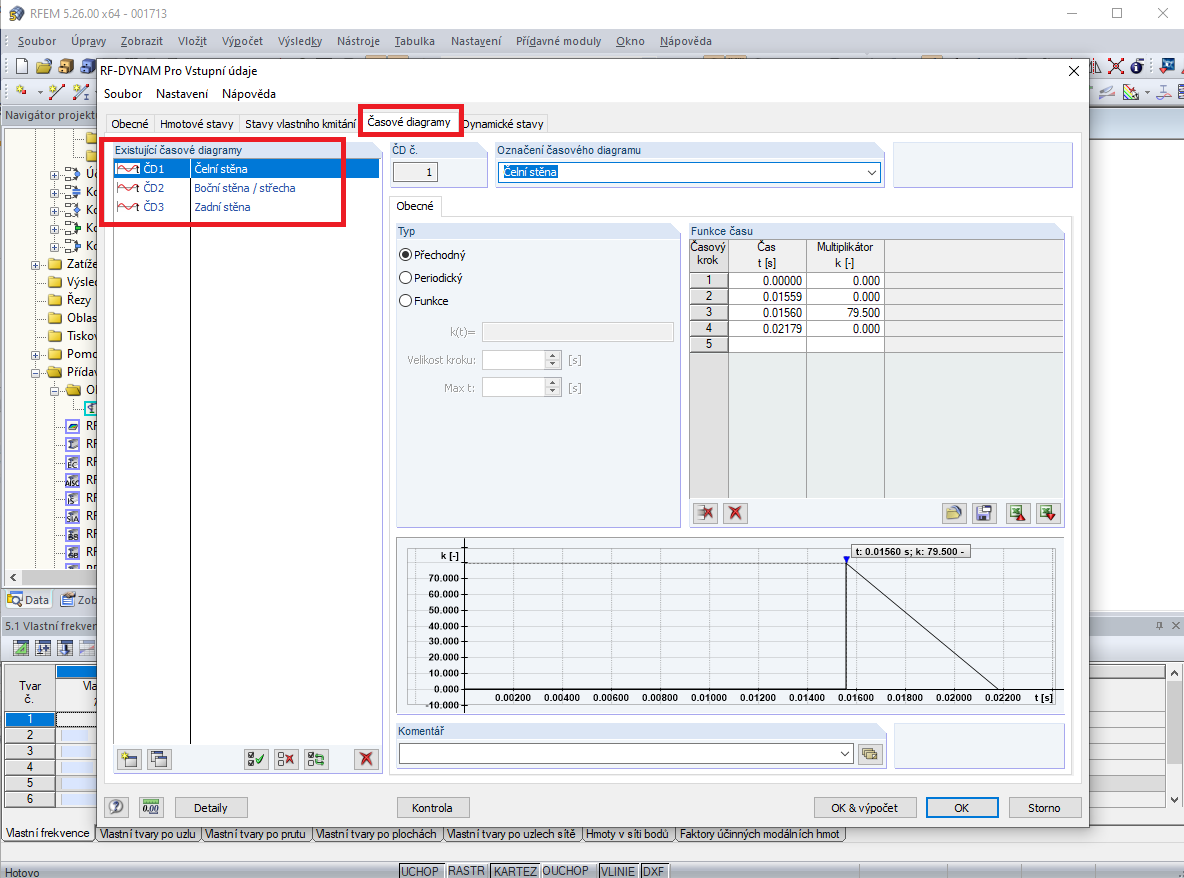Expand the Pomo folder in navigator
The width and height of the screenshot is (1184, 878).
[x=35, y=355]
